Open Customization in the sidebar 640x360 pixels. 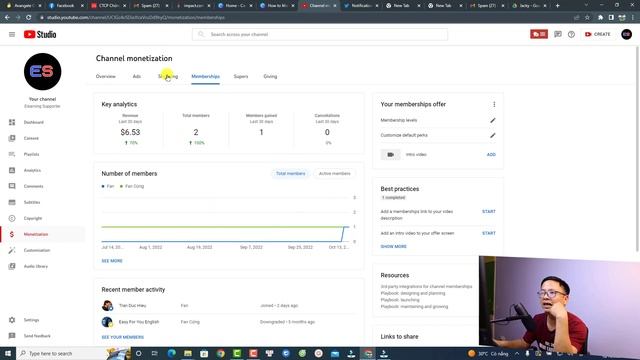[x=37, y=250]
